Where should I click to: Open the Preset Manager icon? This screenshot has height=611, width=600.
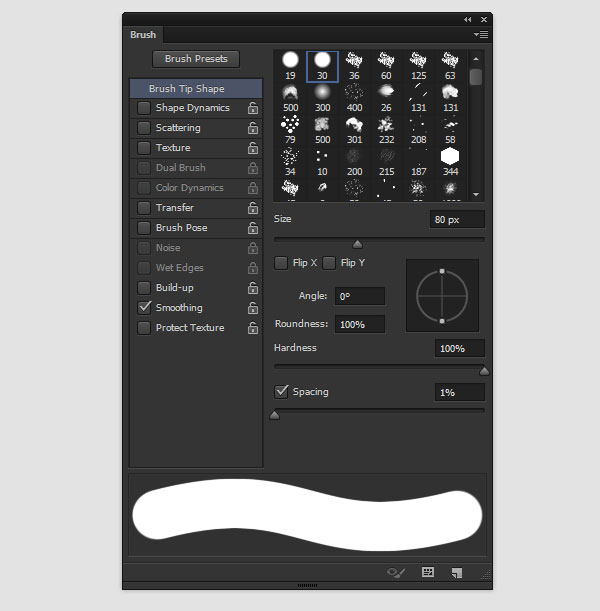tap(428, 572)
